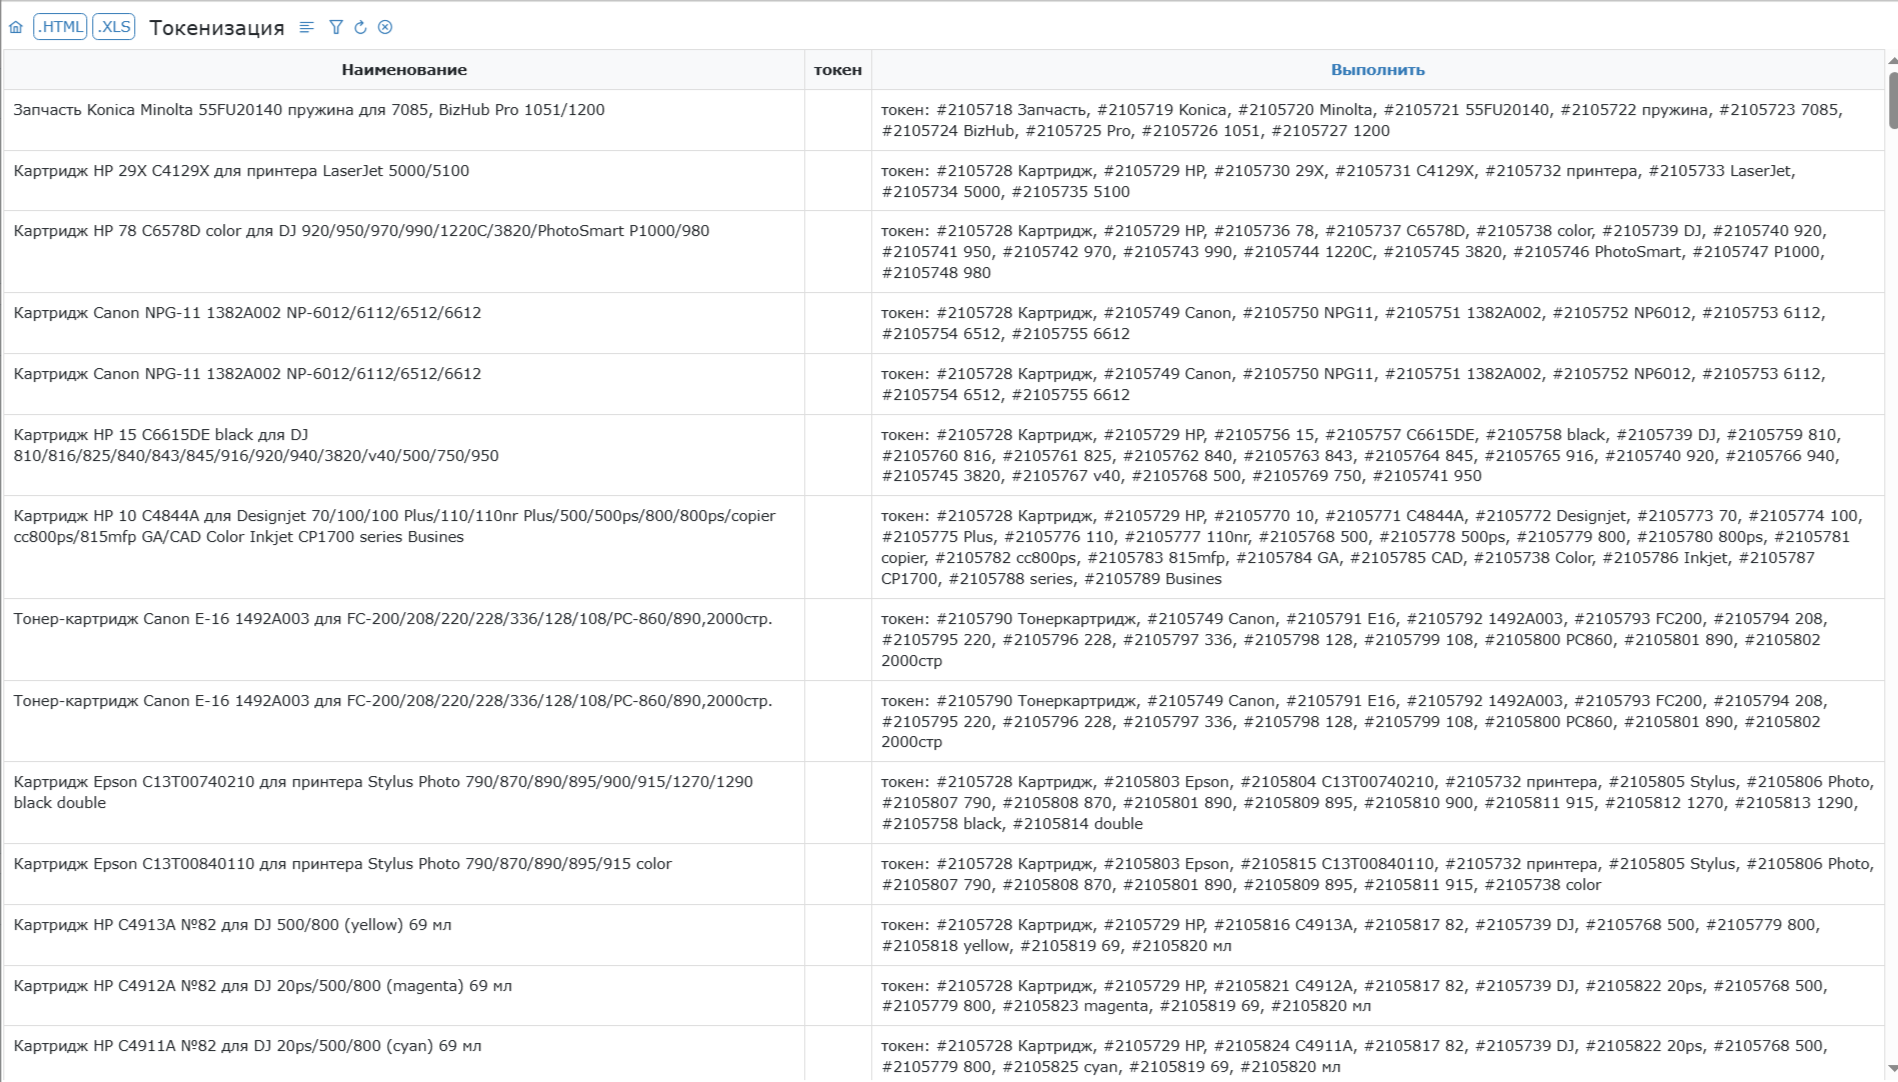Viewport: 1898px width, 1082px height.
Task: Click the token list containing #2105815 C13T00840110
Action: pyautogui.click(x=1377, y=874)
